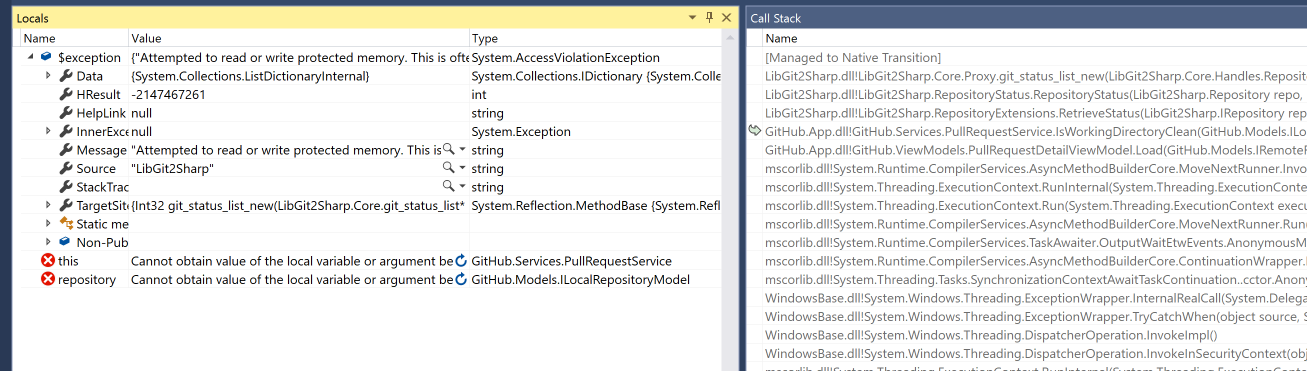Viewport: 1307px width, 371px height.
Task: Select the DispatcherOperation.InvokeInSecurityContext frame
Action: [1035, 353]
